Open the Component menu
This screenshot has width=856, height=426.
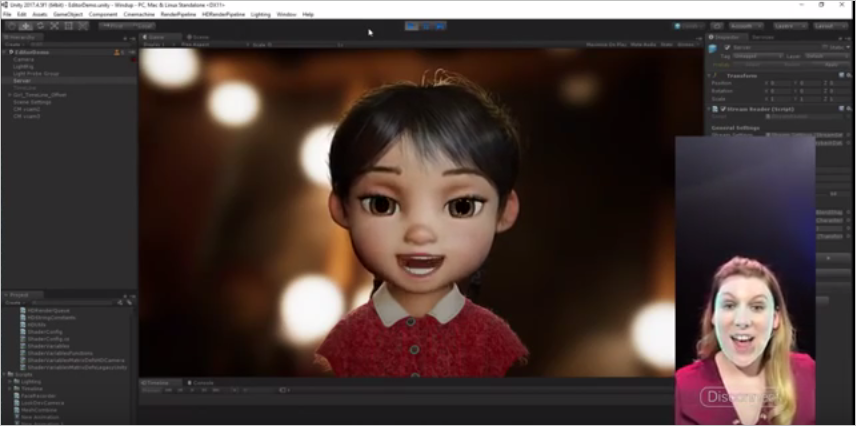[103, 14]
